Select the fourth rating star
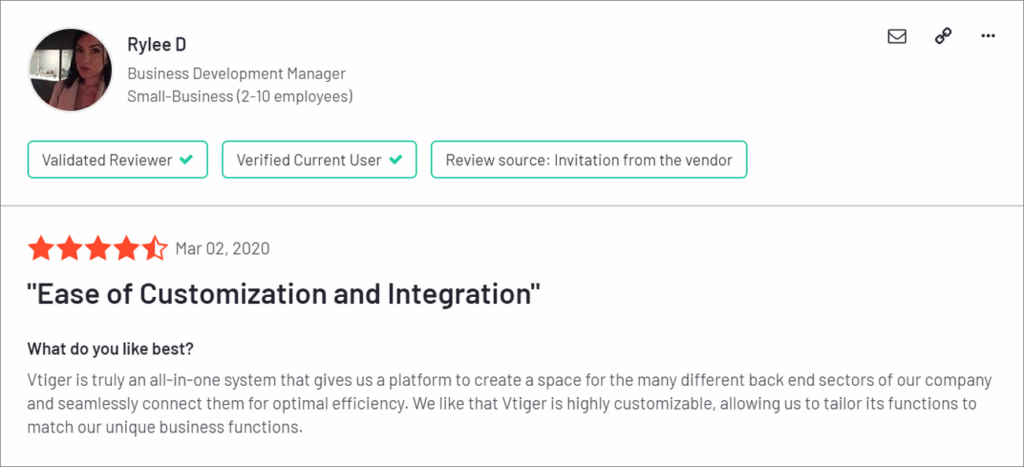Screen dimensions: 1024x467 point(126,249)
